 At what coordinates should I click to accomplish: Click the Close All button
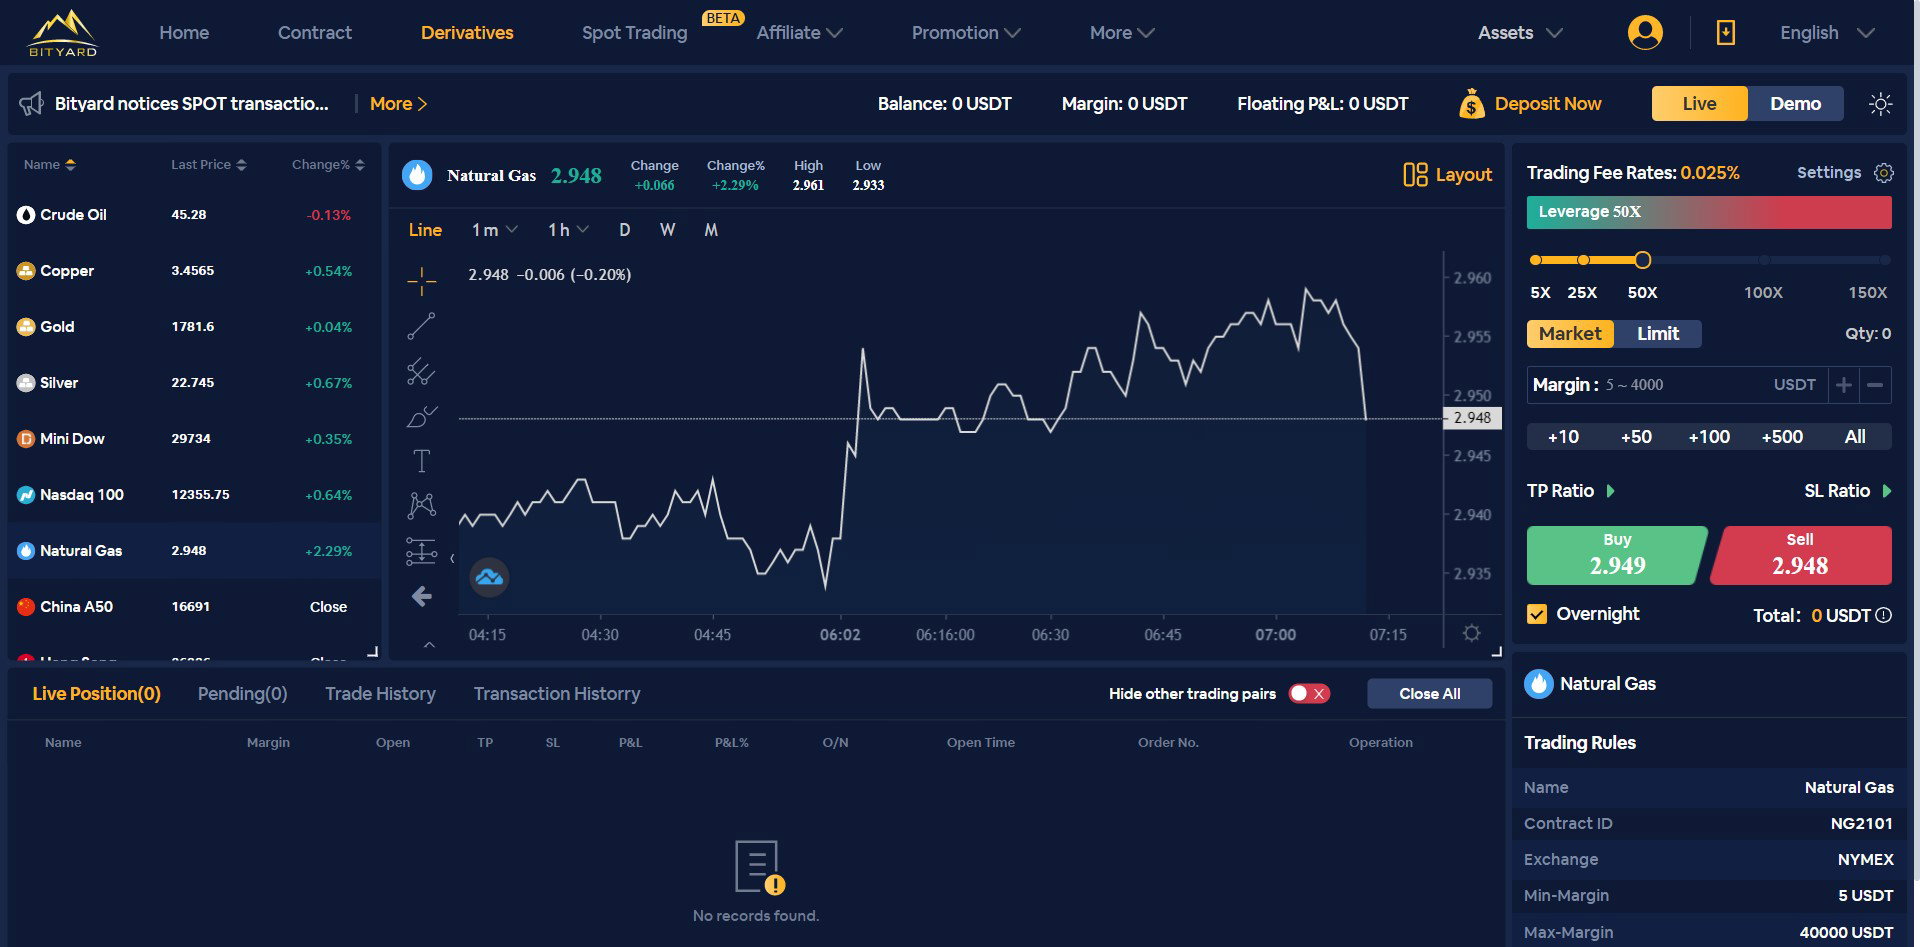[x=1429, y=694]
